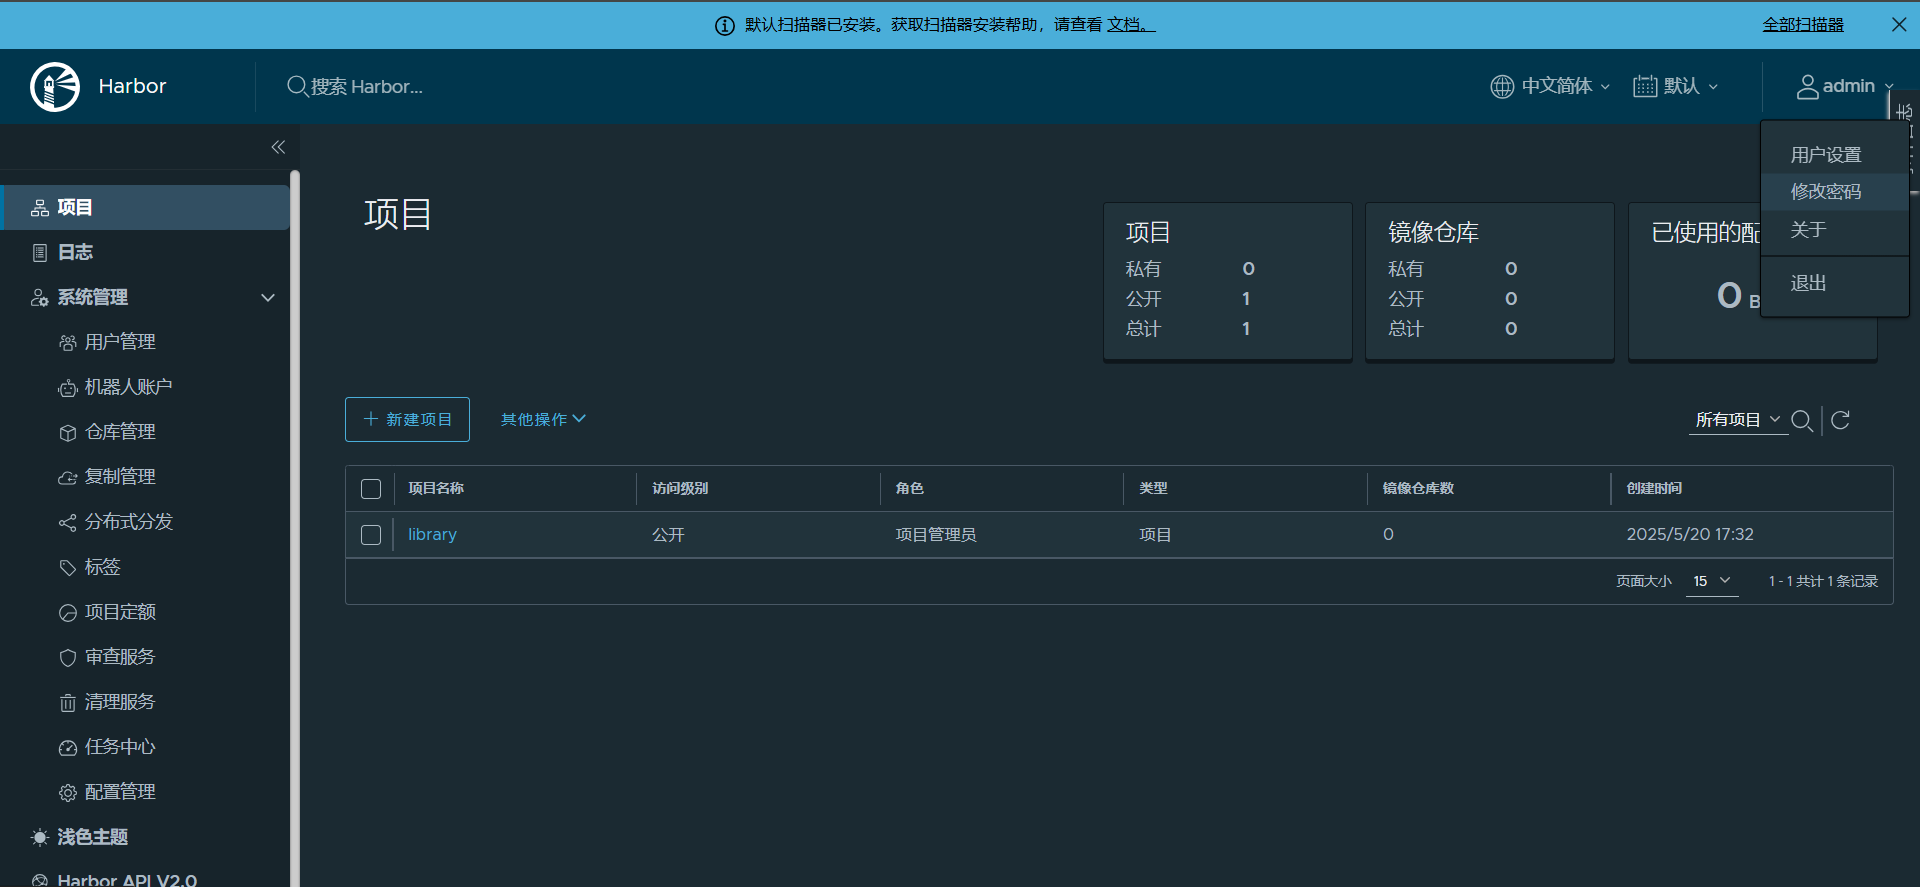Sort by 访问级别 column header
The width and height of the screenshot is (1920, 887).
[680, 489]
